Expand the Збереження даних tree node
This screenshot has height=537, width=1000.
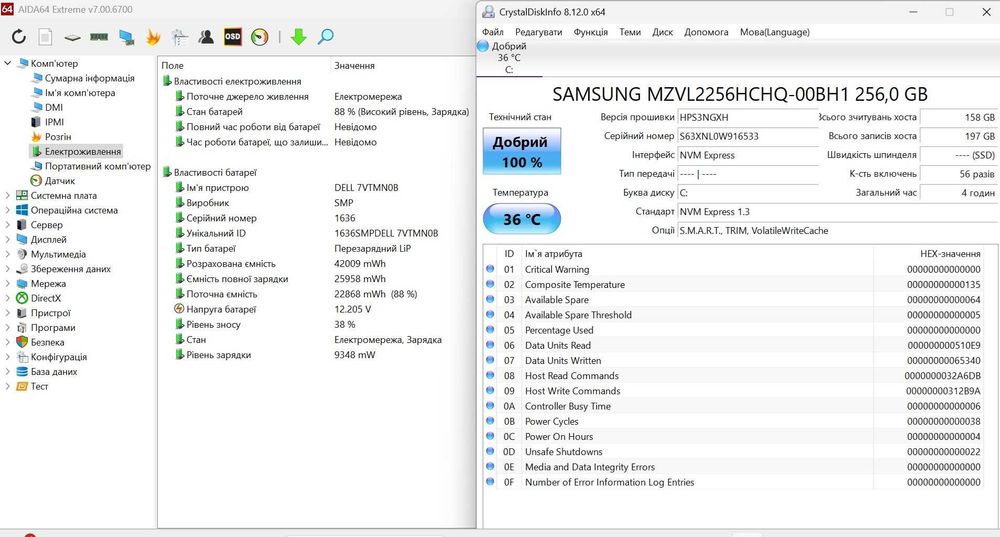pos(8,268)
